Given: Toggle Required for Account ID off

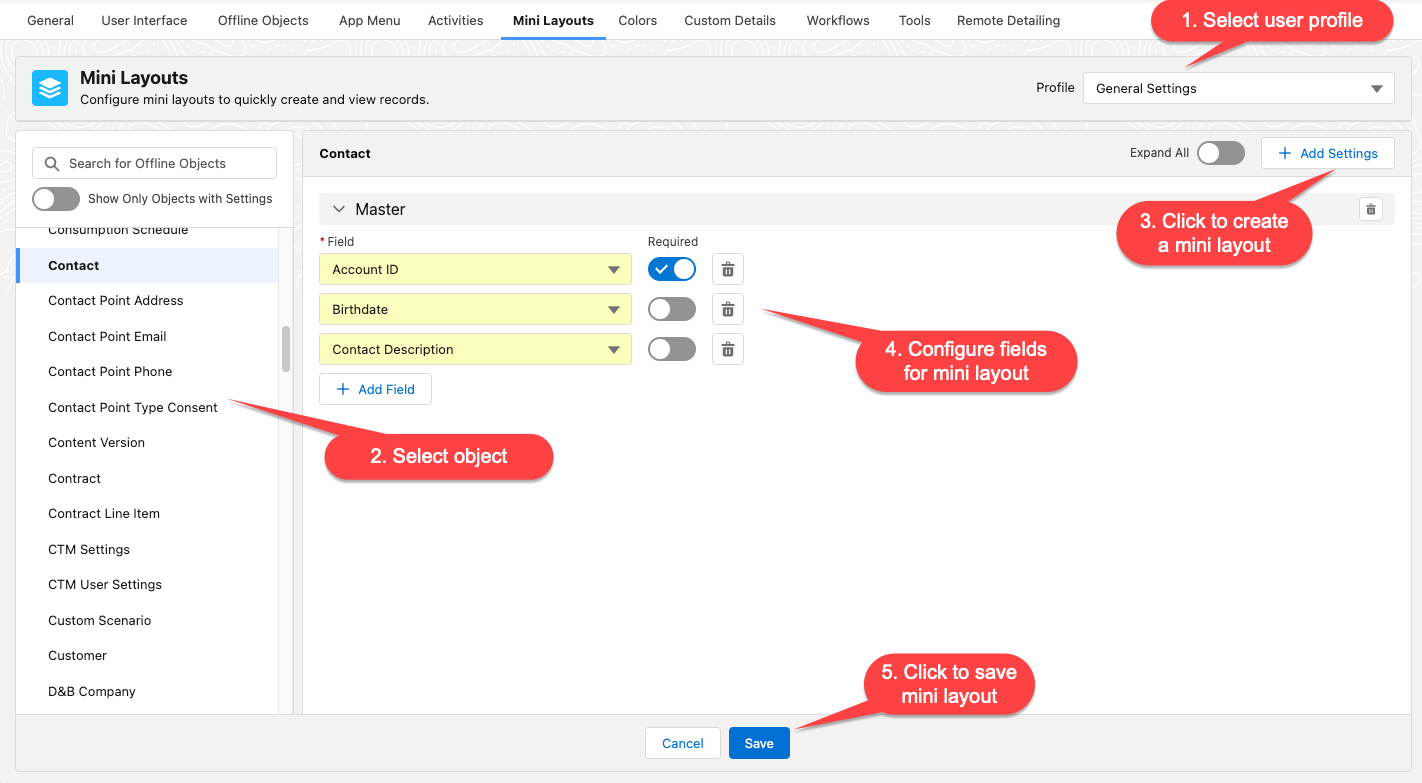Looking at the screenshot, I should click(x=671, y=269).
